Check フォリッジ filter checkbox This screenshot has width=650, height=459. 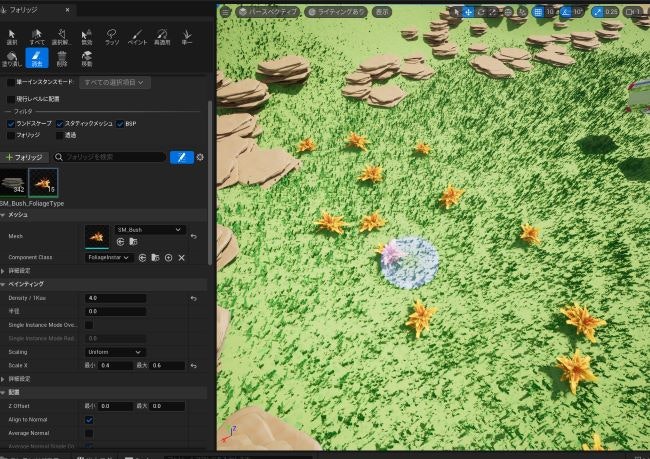click(x=11, y=136)
